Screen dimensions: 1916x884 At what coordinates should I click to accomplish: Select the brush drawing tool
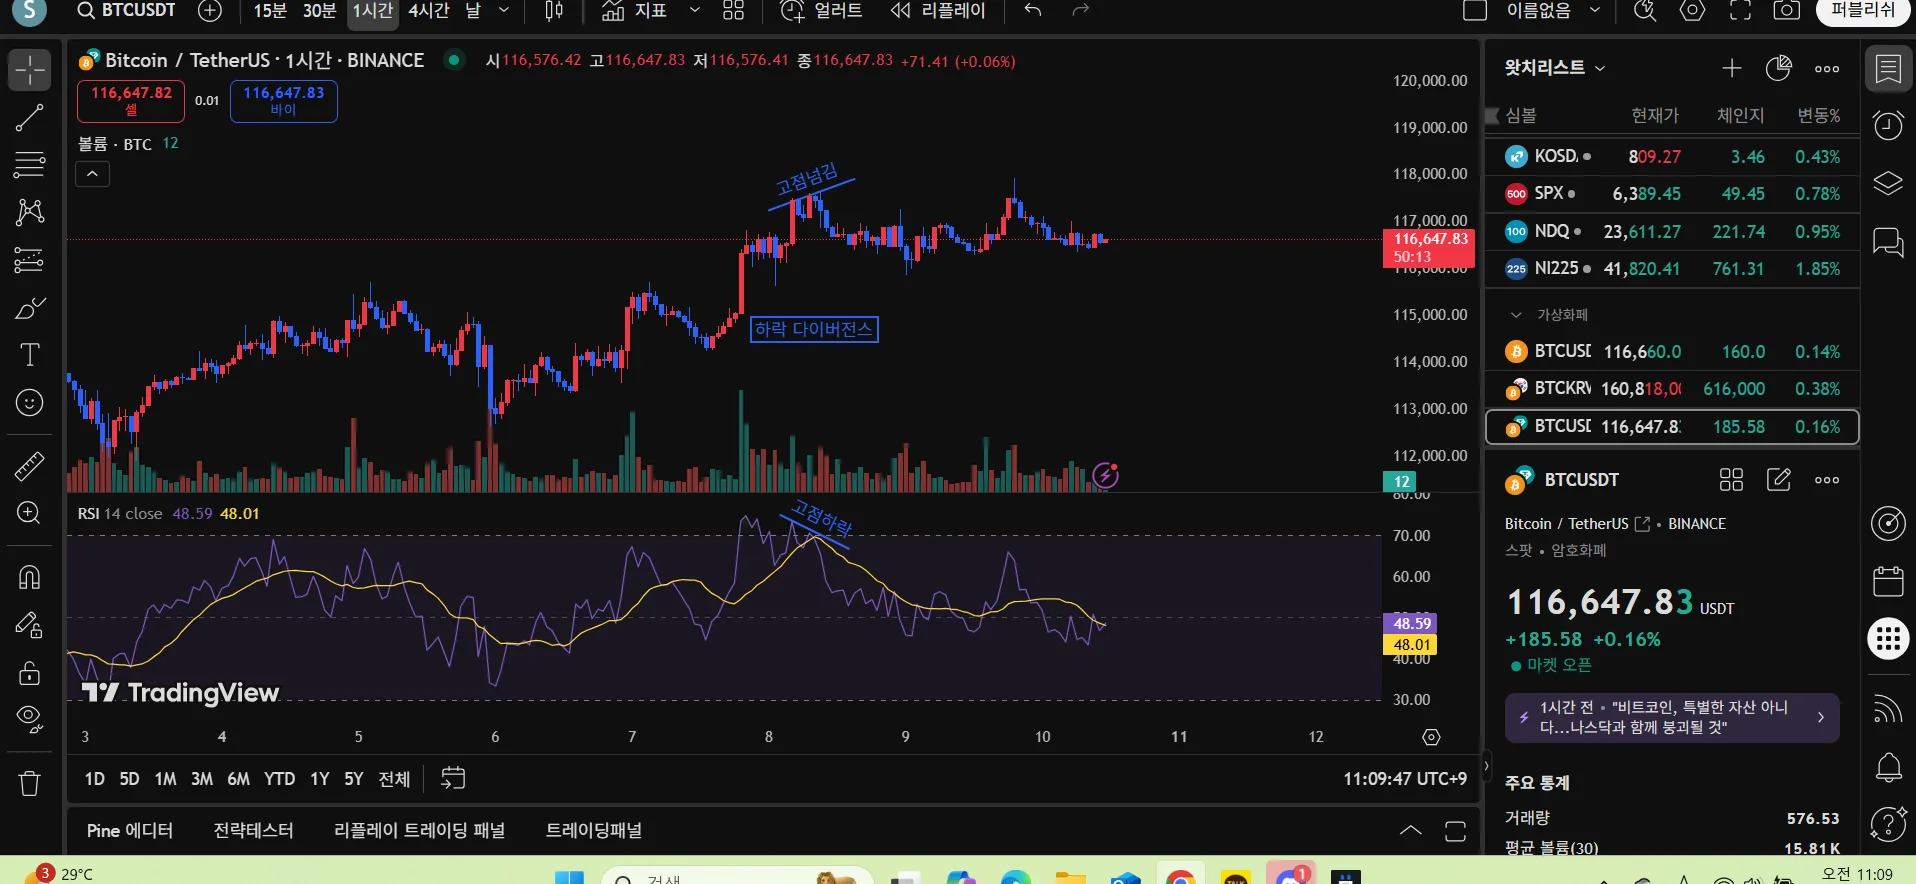coord(29,308)
